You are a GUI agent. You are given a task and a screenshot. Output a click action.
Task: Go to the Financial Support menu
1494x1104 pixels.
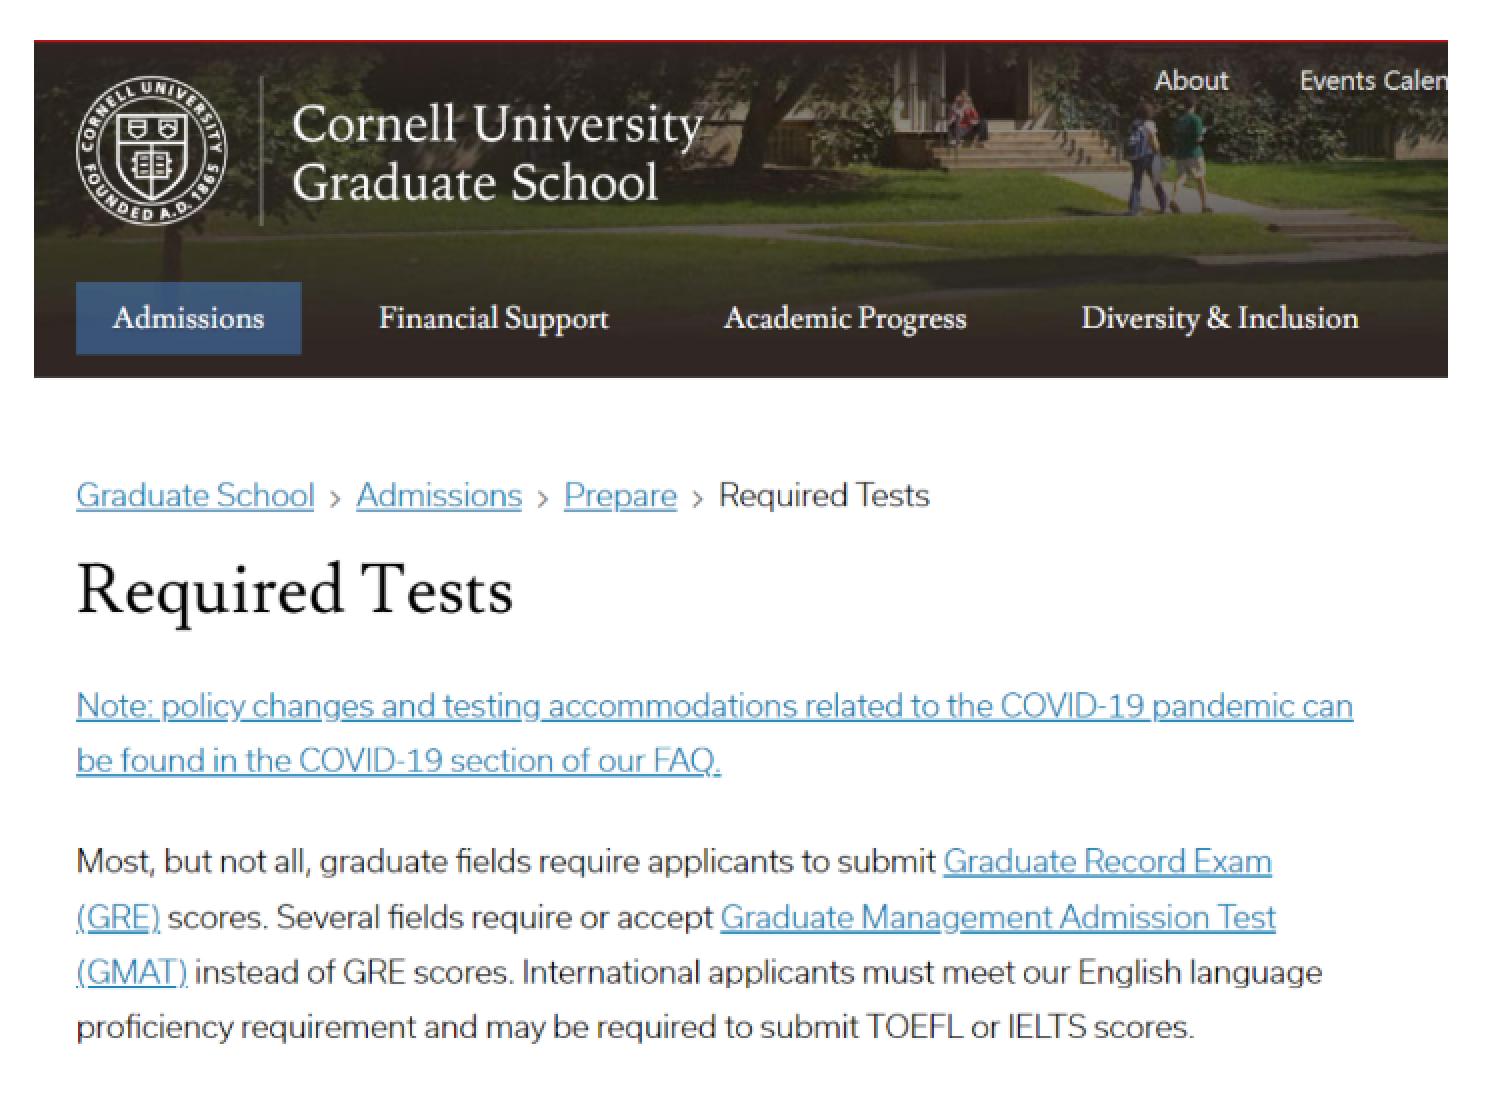click(493, 318)
